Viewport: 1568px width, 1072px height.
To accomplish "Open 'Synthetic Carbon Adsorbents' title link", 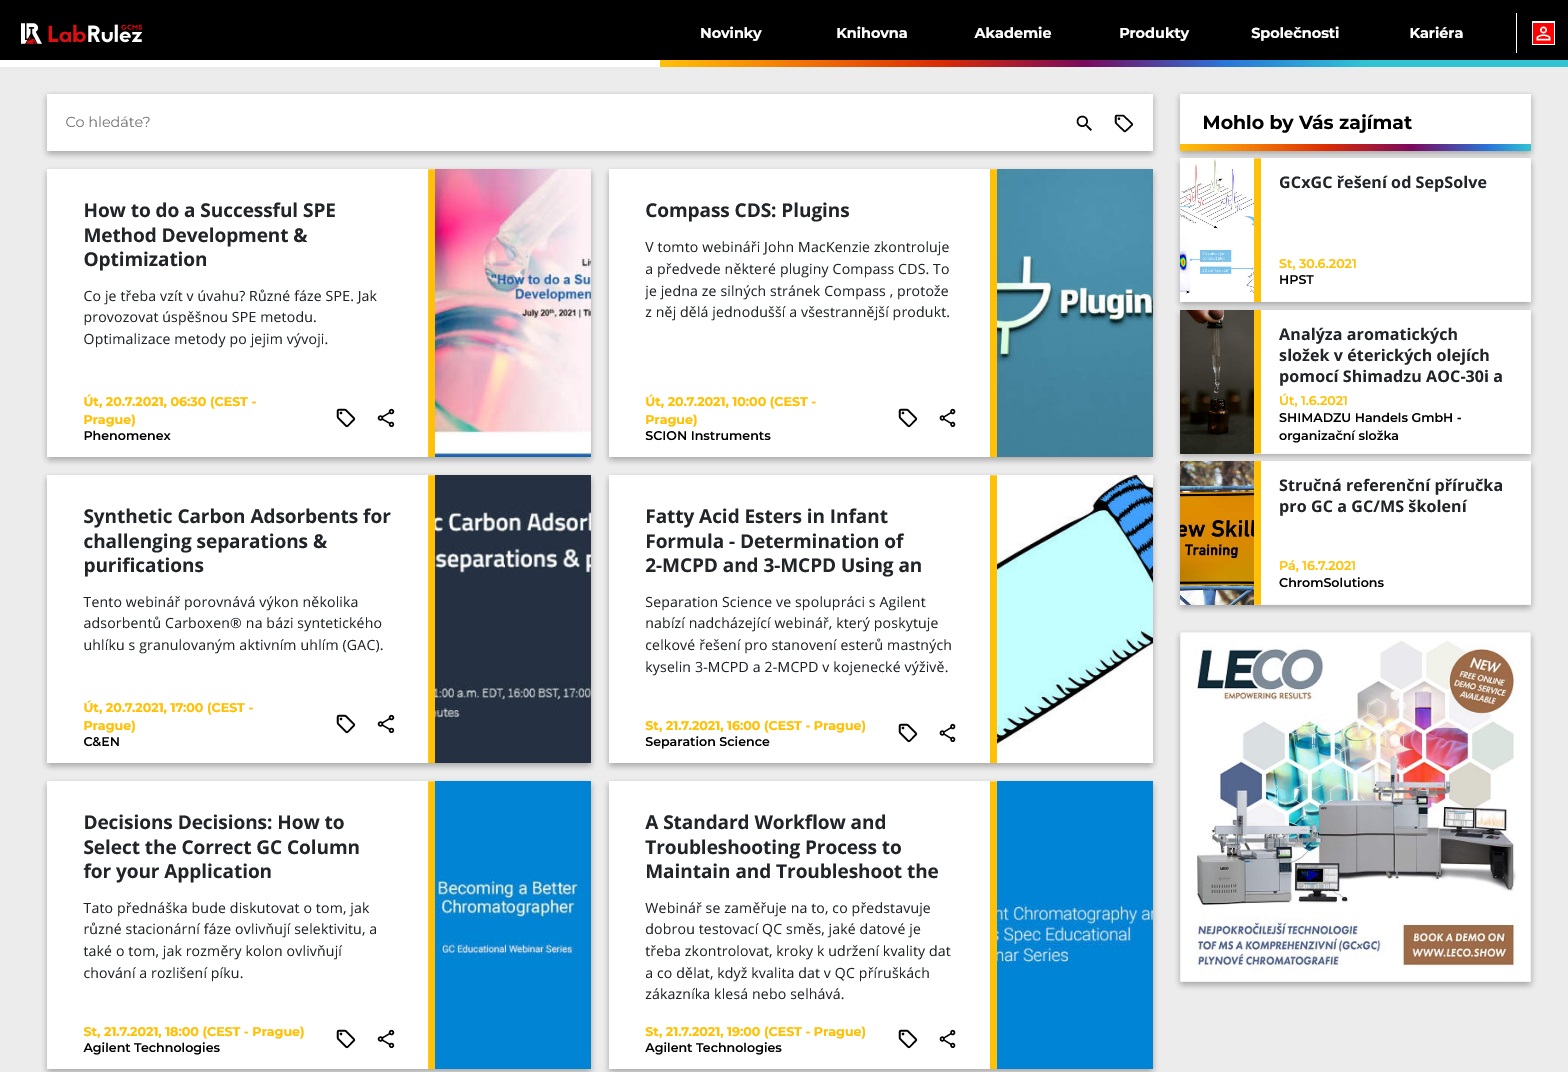I will click(x=237, y=541).
